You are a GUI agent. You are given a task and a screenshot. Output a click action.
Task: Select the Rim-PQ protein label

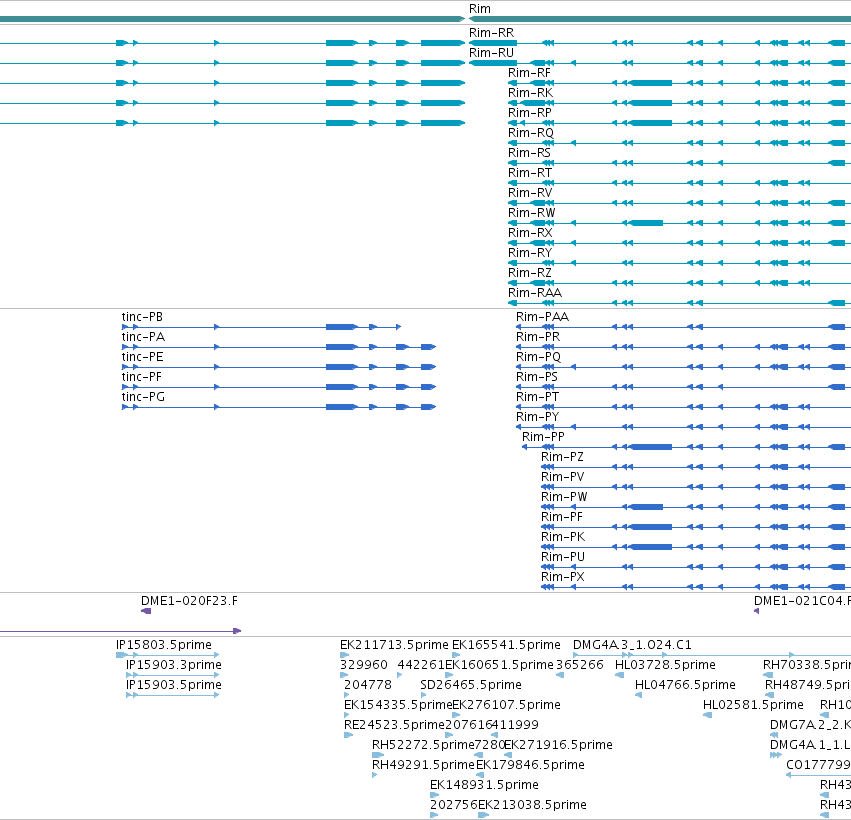tap(538, 358)
